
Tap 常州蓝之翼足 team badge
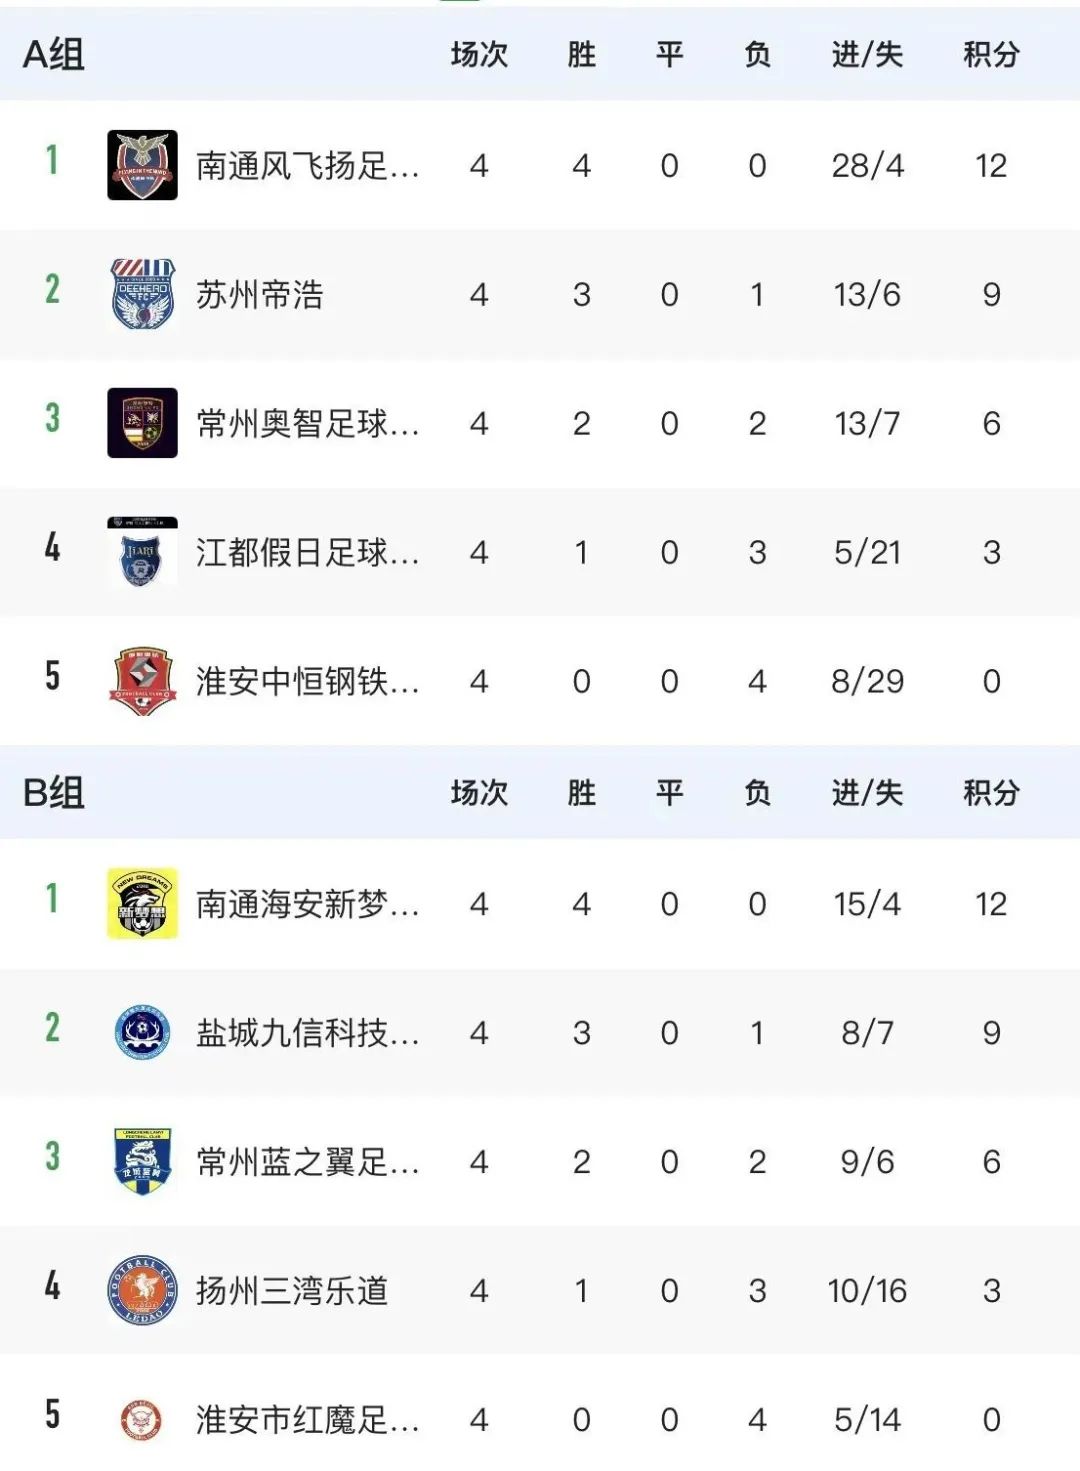click(142, 1161)
